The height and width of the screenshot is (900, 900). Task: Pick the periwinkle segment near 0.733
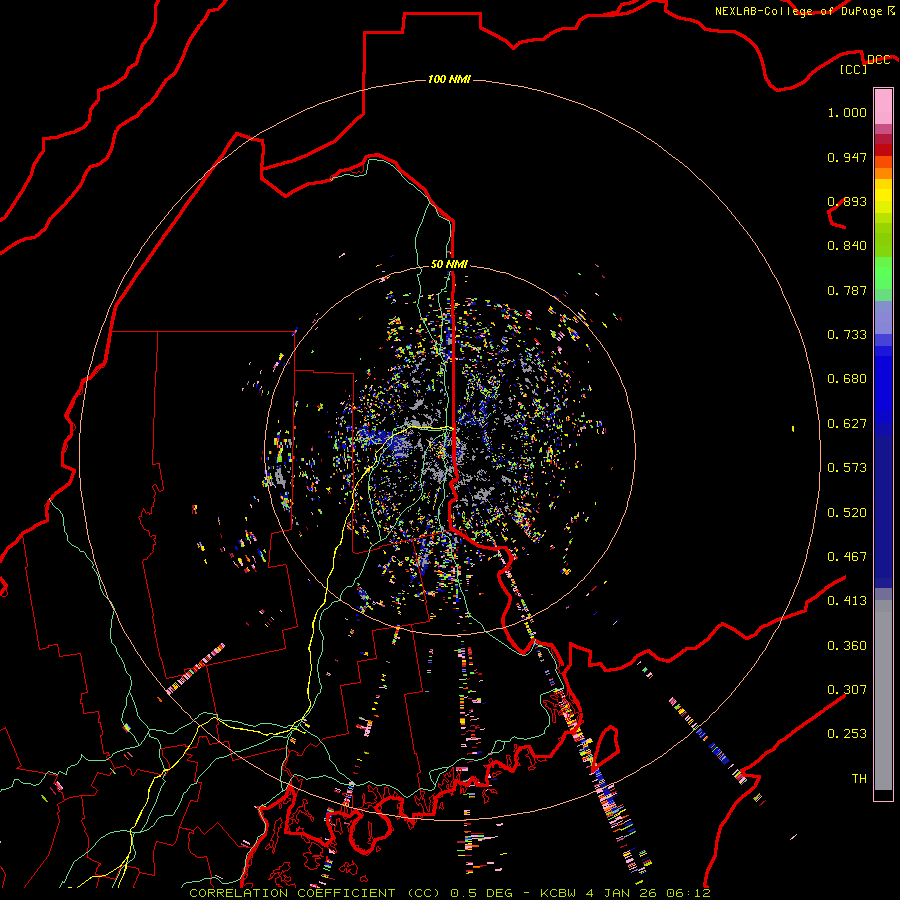(x=883, y=317)
